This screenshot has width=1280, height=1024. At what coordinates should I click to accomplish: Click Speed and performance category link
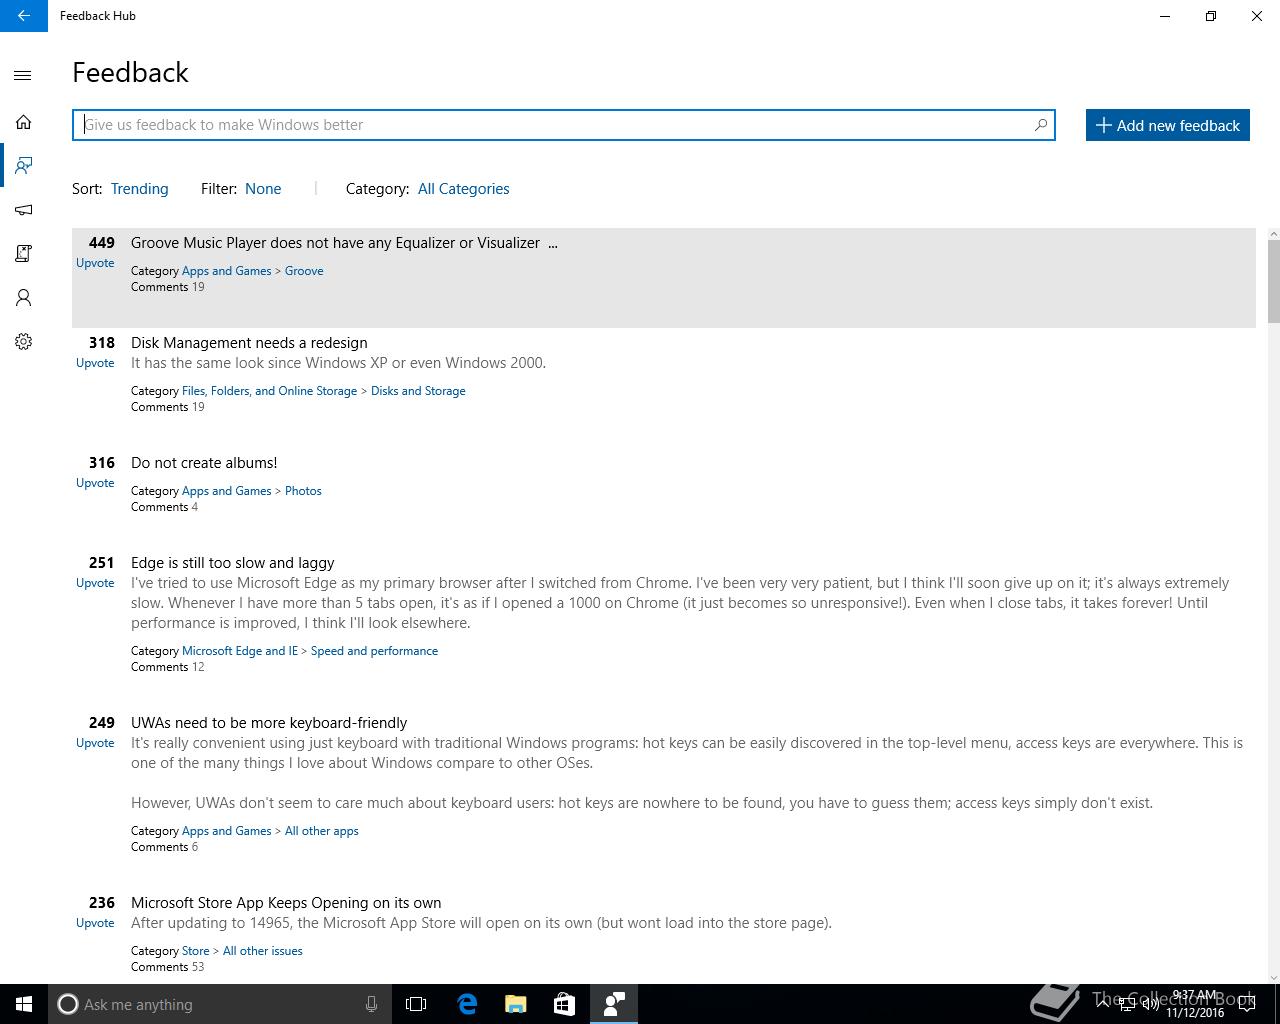374,651
